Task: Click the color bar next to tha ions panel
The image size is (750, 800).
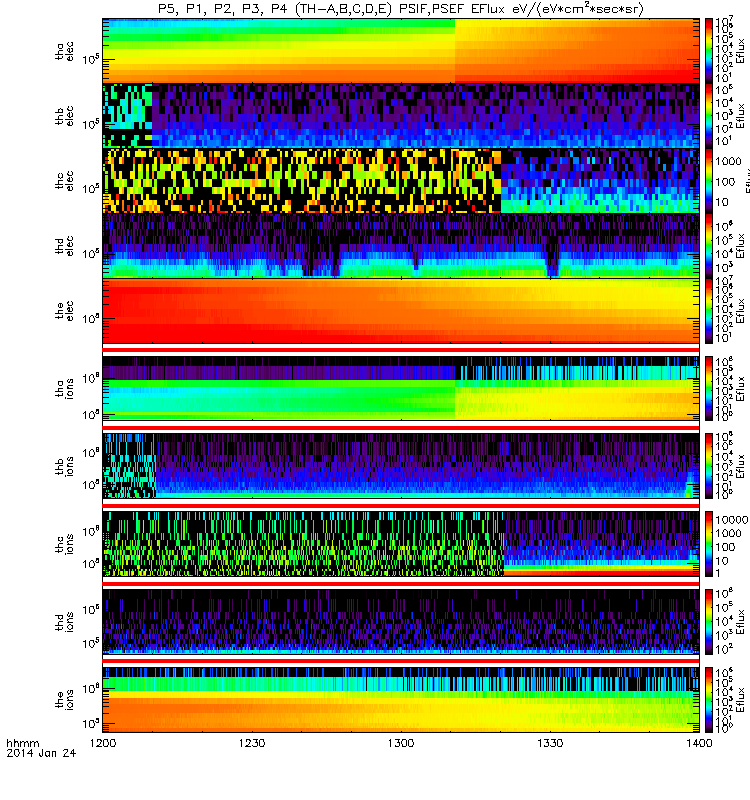Action: click(x=709, y=388)
